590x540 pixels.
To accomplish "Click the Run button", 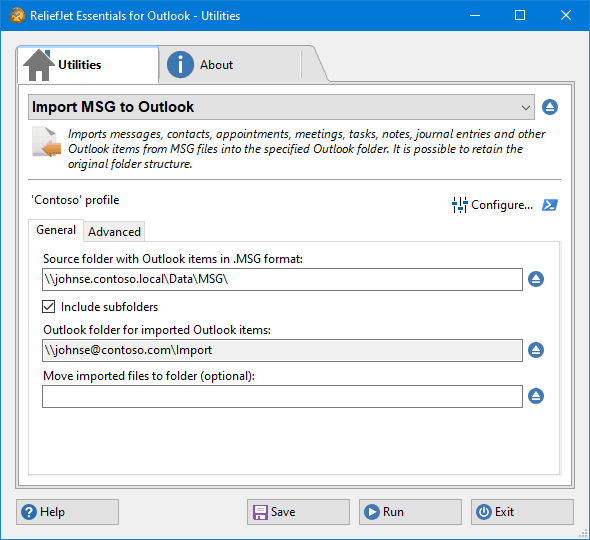I will point(410,512).
